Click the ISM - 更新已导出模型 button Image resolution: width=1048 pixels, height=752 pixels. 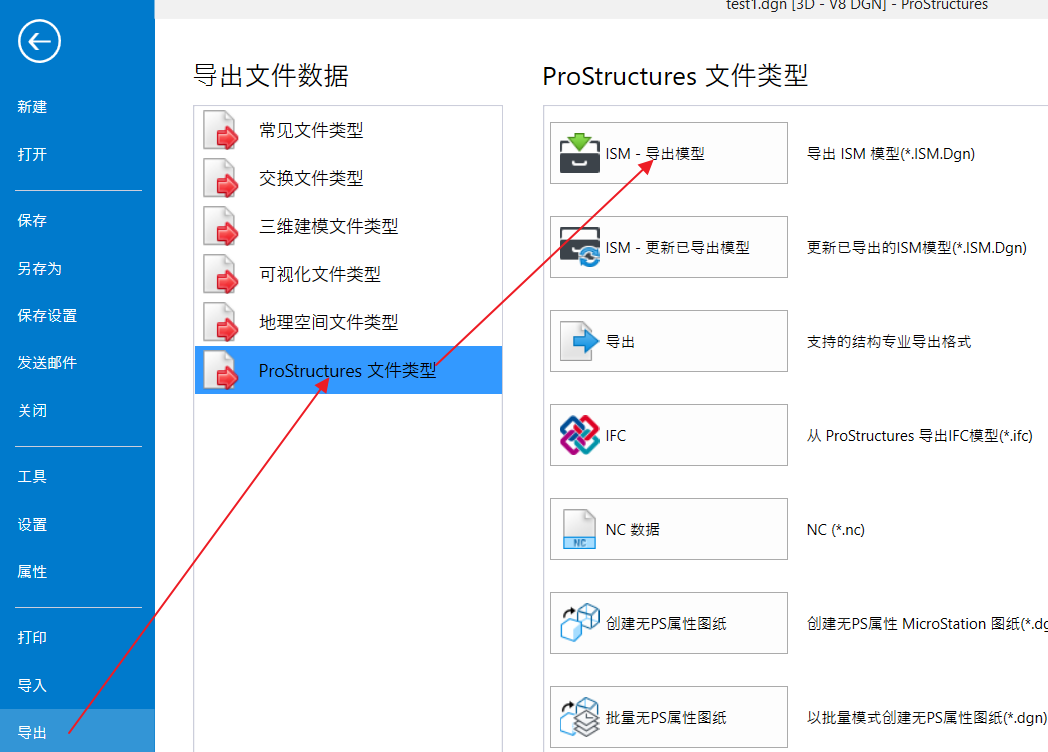tap(668, 247)
